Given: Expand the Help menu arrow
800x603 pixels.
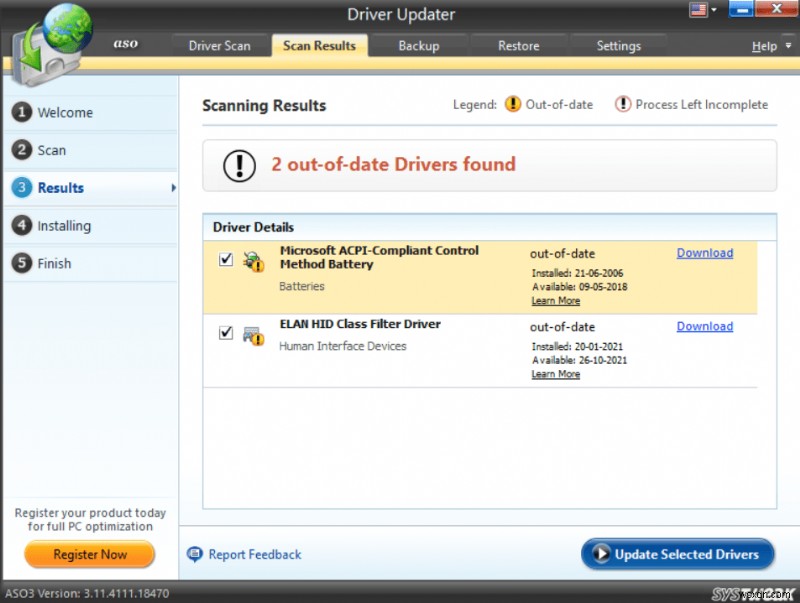Looking at the screenshot, I should click(788, 46).
